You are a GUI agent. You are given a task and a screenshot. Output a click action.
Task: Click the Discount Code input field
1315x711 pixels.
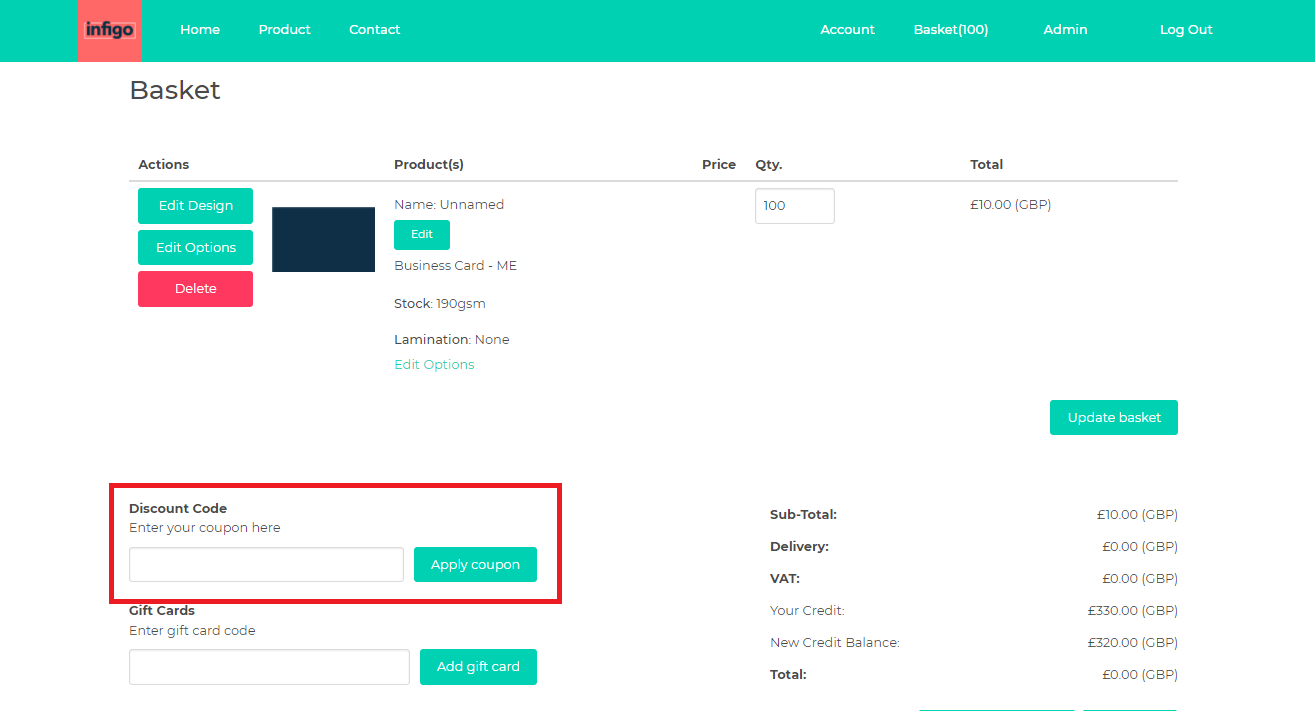pyautogui.click(x=266, y=565)
